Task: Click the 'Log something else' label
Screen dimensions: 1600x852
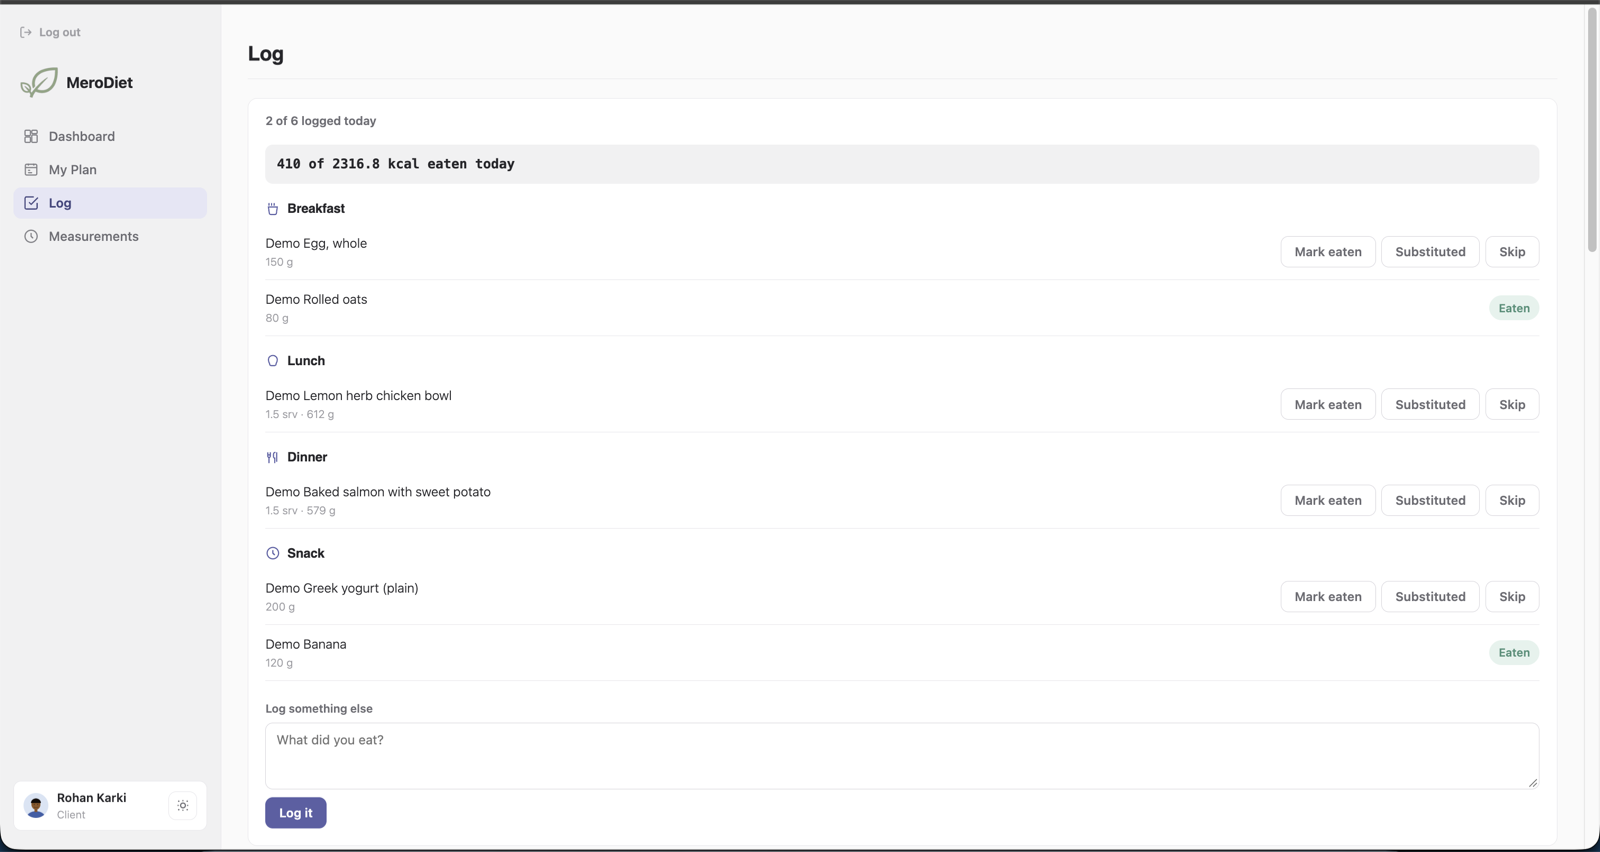Action: point(319,709)
